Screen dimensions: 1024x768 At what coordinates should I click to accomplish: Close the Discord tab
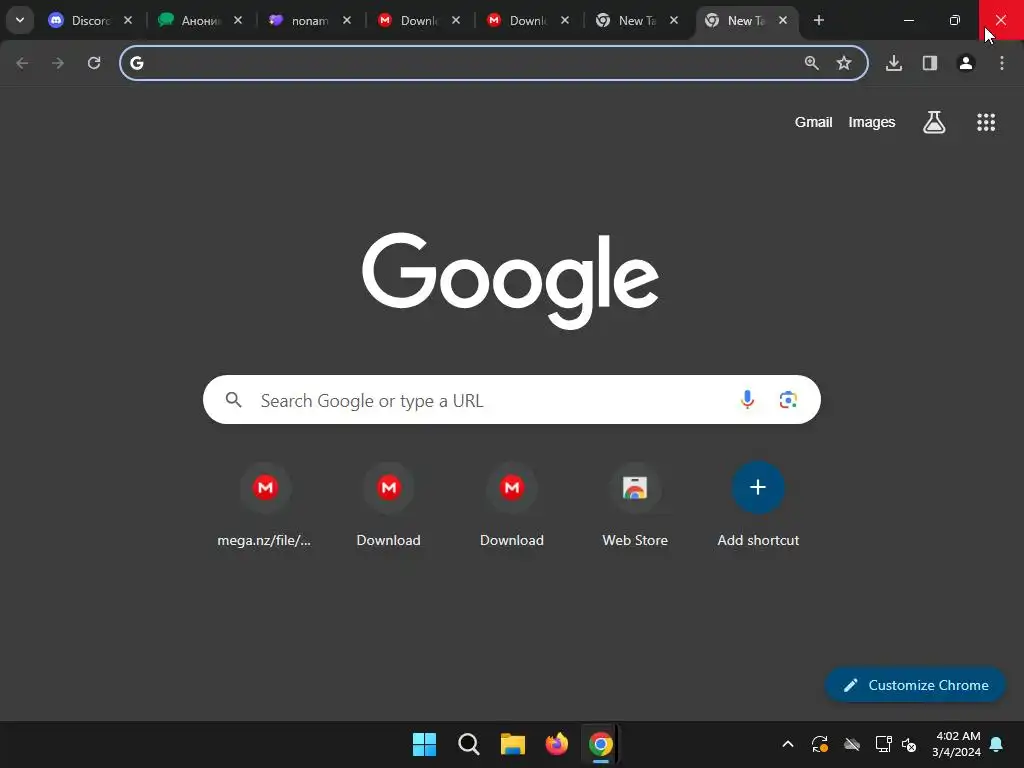coord(128,21)
